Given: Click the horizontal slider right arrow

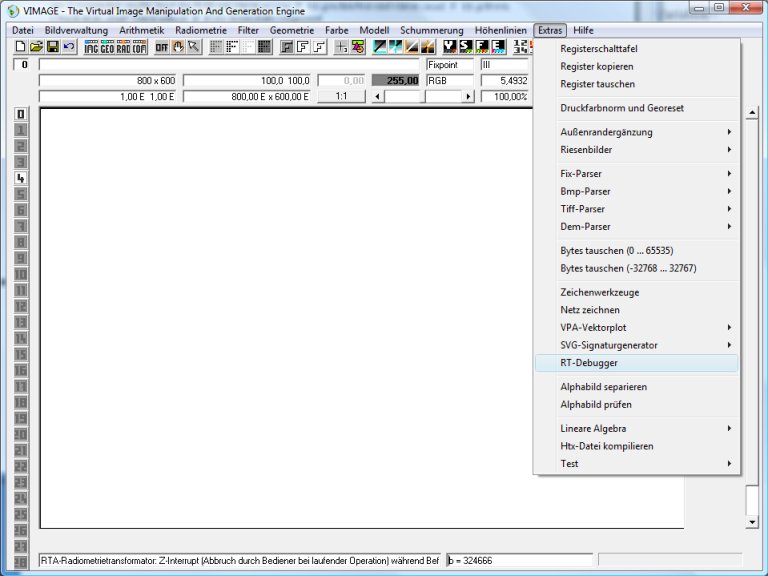Looking at the screenshot, I should tap(467, 97).
